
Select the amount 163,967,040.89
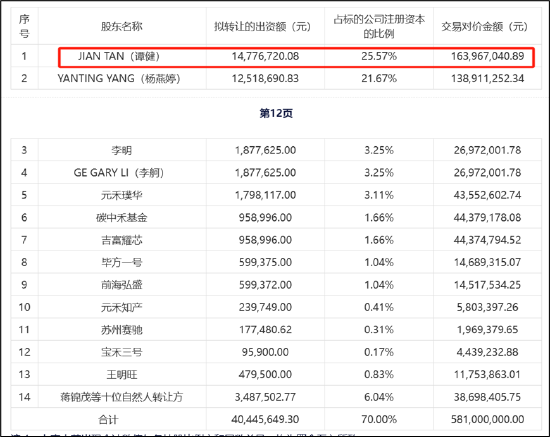pyautogui.click(x=487, y=56)
